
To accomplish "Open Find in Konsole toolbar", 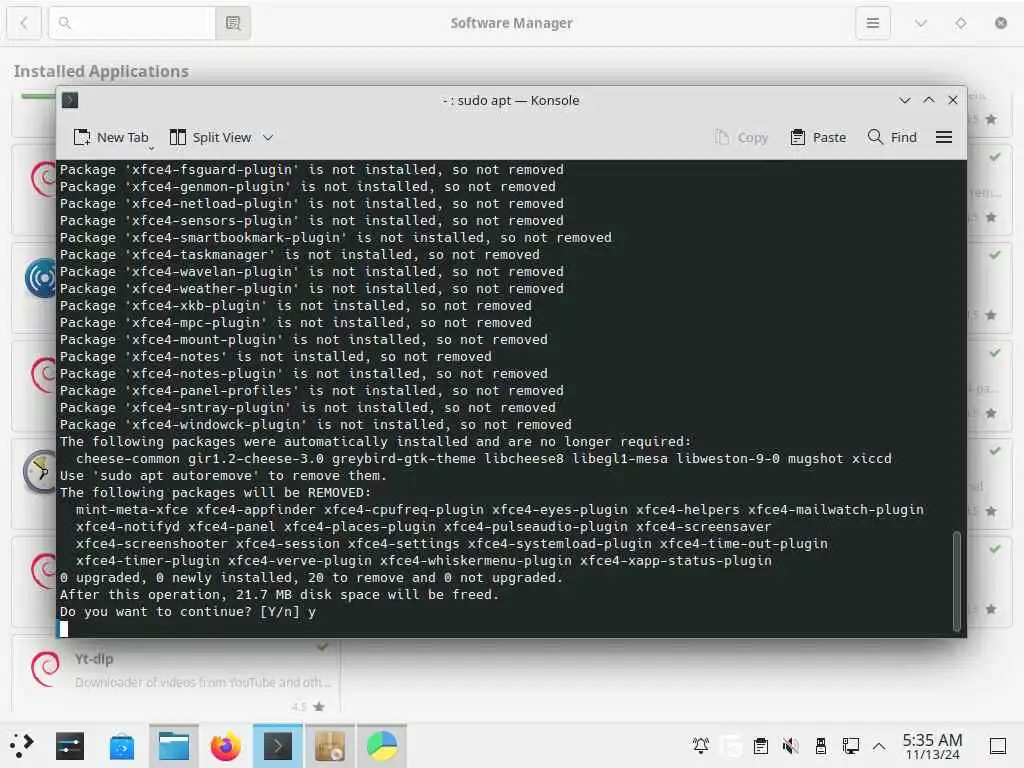I will tap(892, 137).
